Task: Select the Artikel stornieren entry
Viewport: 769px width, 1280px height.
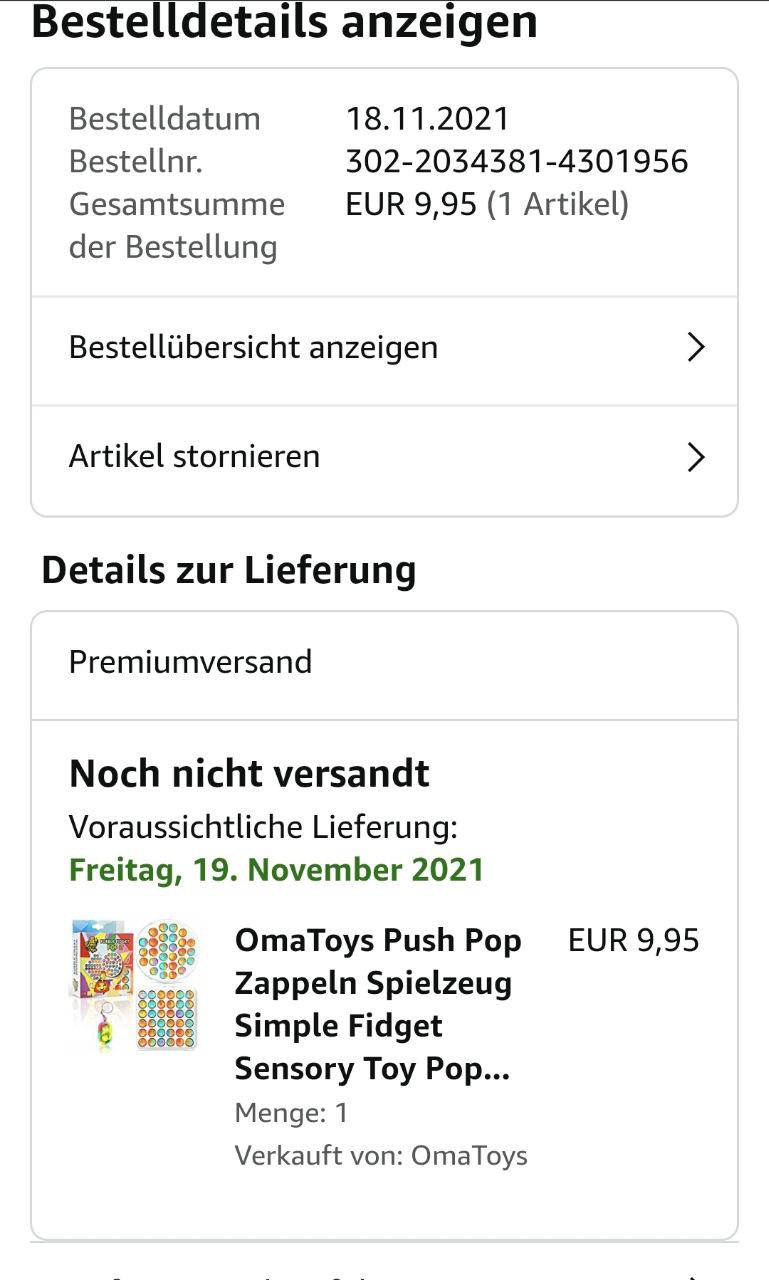Action: (194, 457)
